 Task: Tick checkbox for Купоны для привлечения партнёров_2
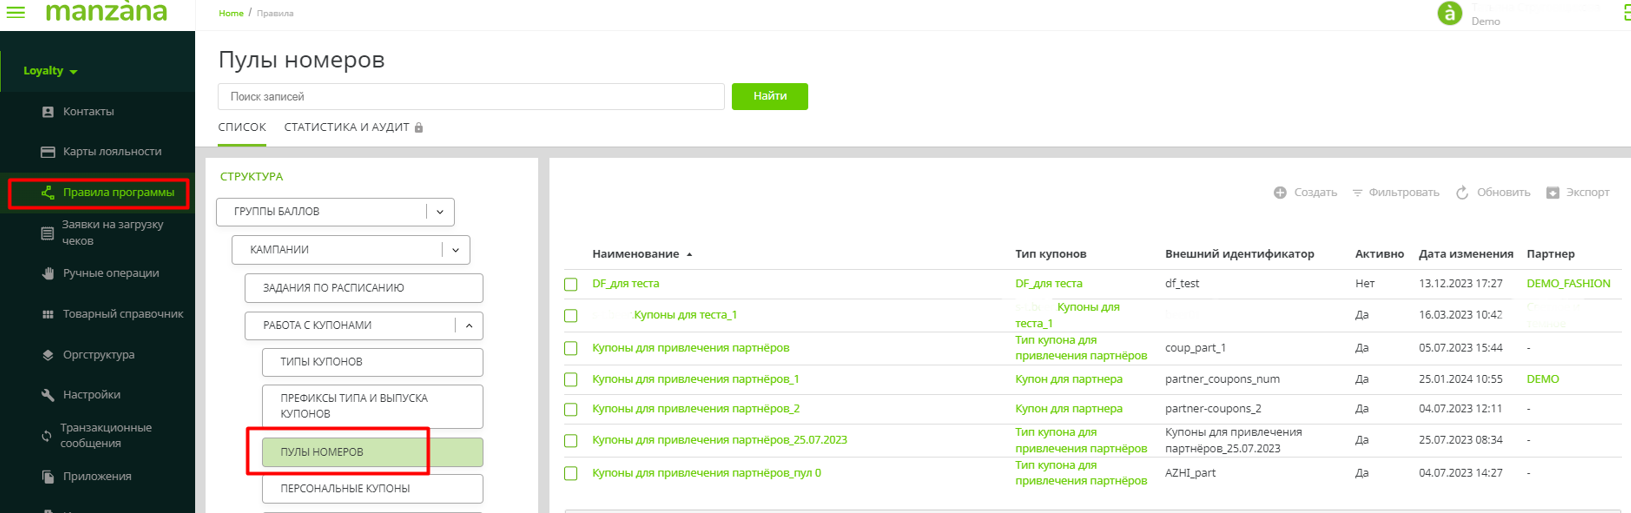tap(571, 409)
